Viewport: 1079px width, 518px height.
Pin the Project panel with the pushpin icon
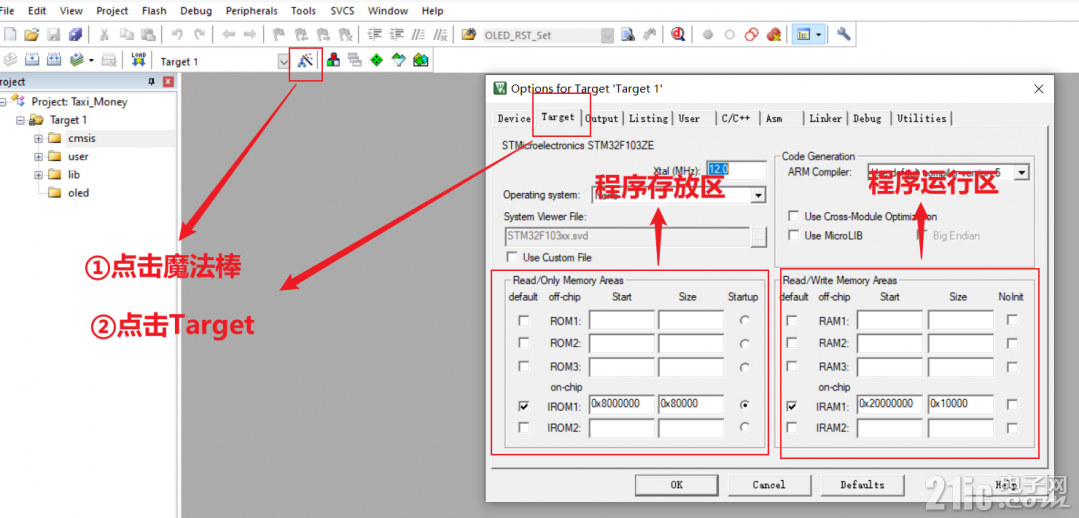[152, 82]
